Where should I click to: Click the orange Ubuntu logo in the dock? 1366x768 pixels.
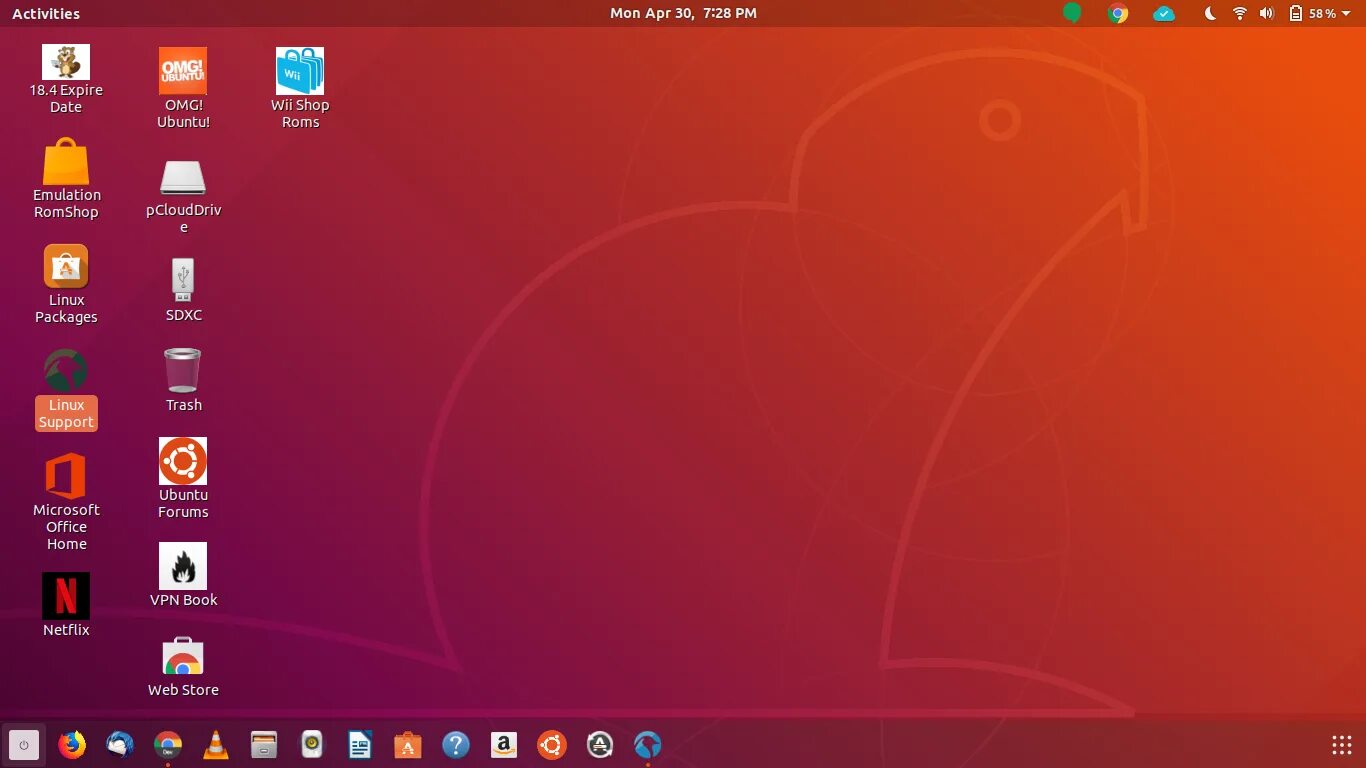pyautogui.click(x=552, y=745)
